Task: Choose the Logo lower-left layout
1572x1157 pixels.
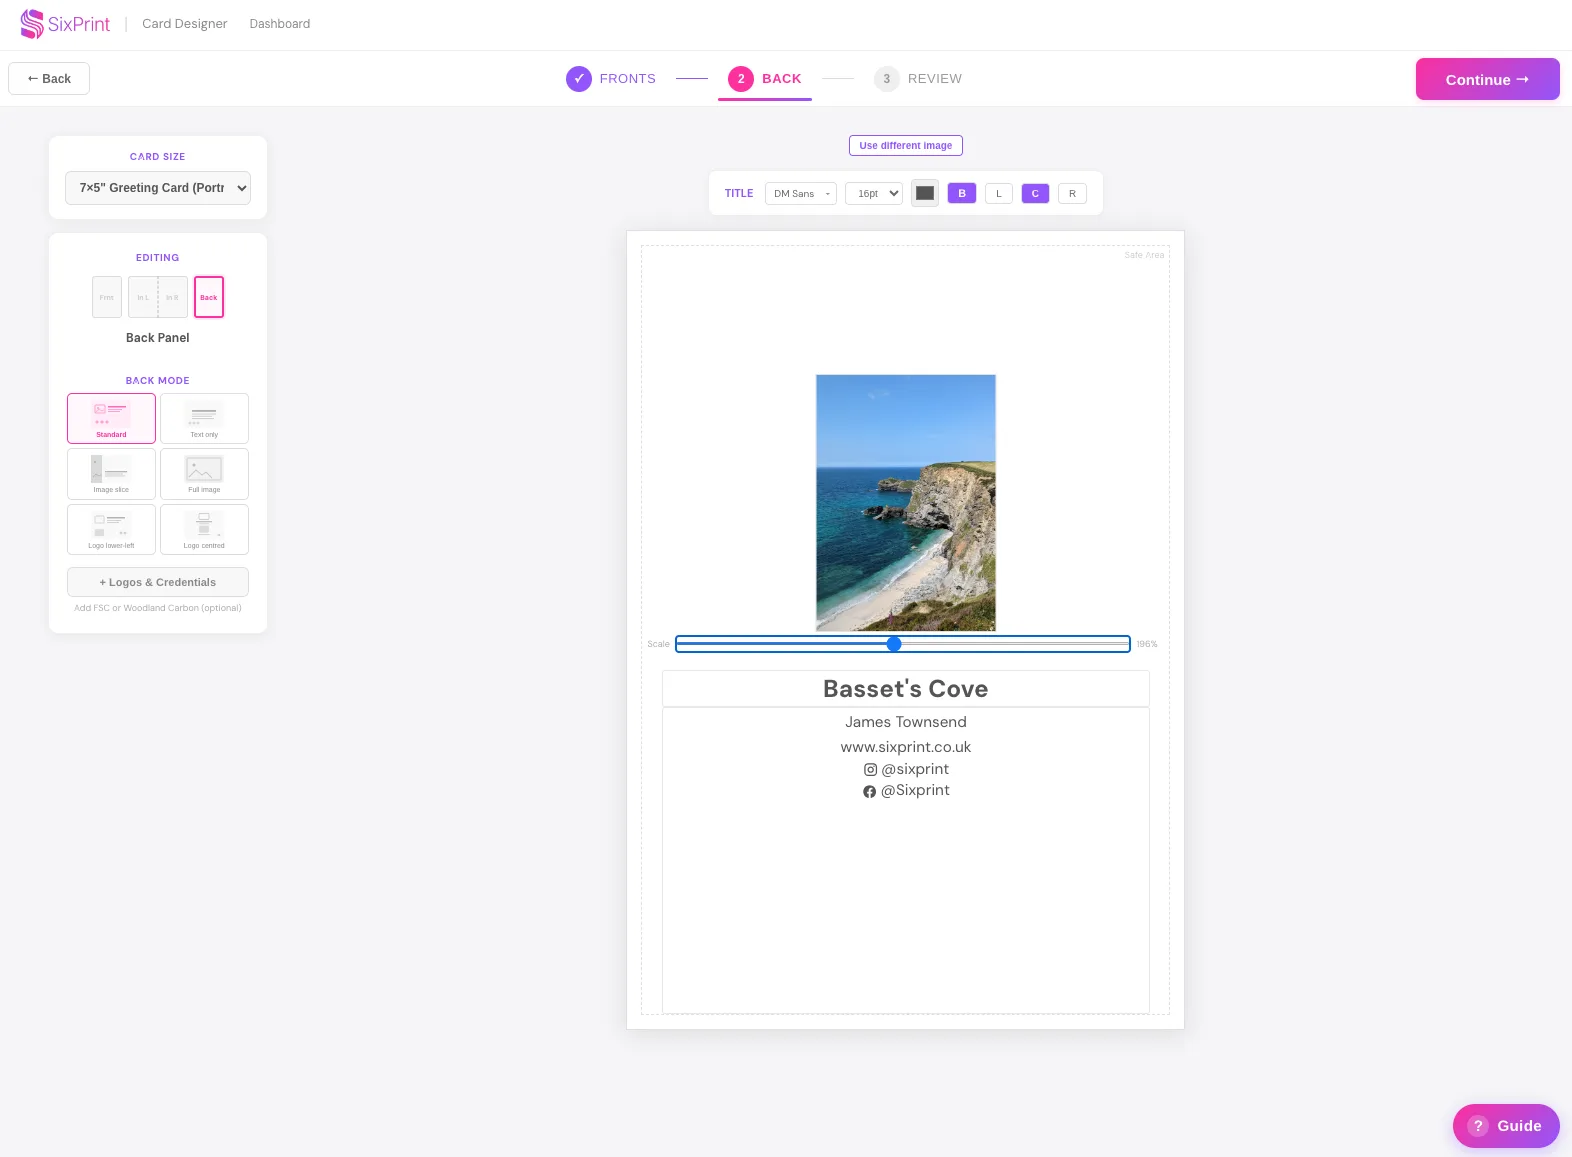Action: click(x=111, y=529)
